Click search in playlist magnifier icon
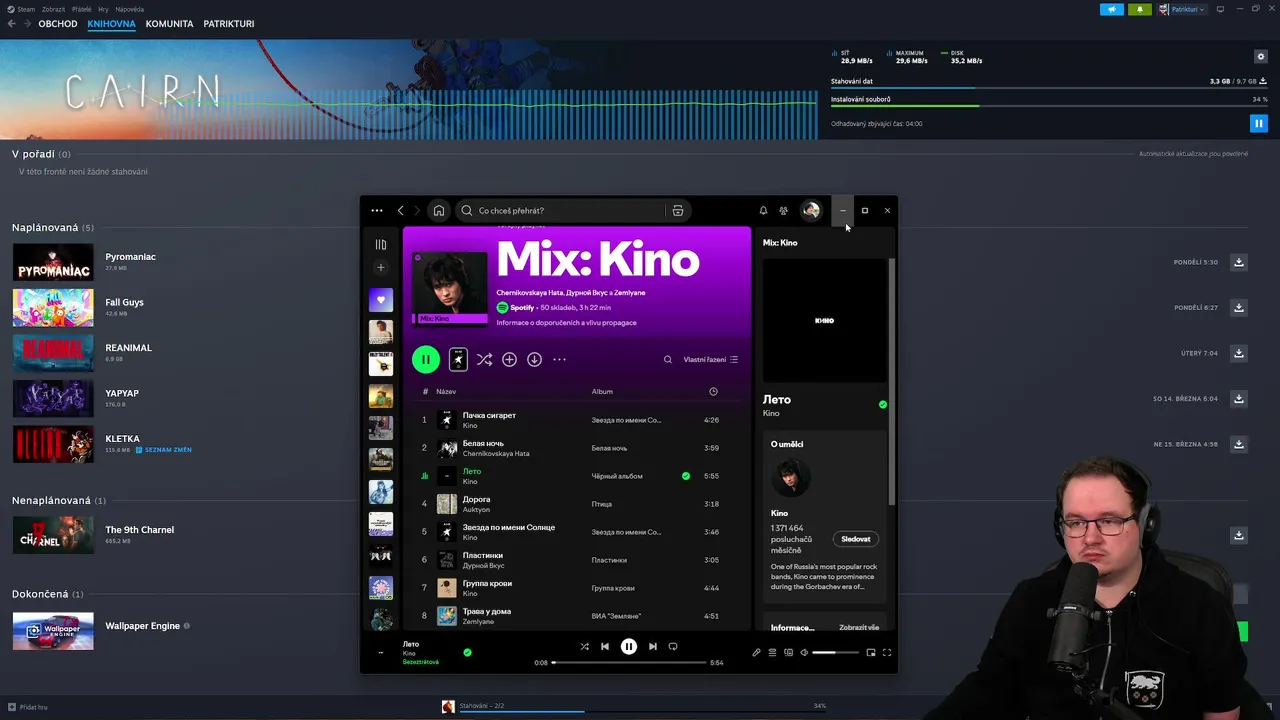Viewport: 1280px width, 720px height. [668, 359]
